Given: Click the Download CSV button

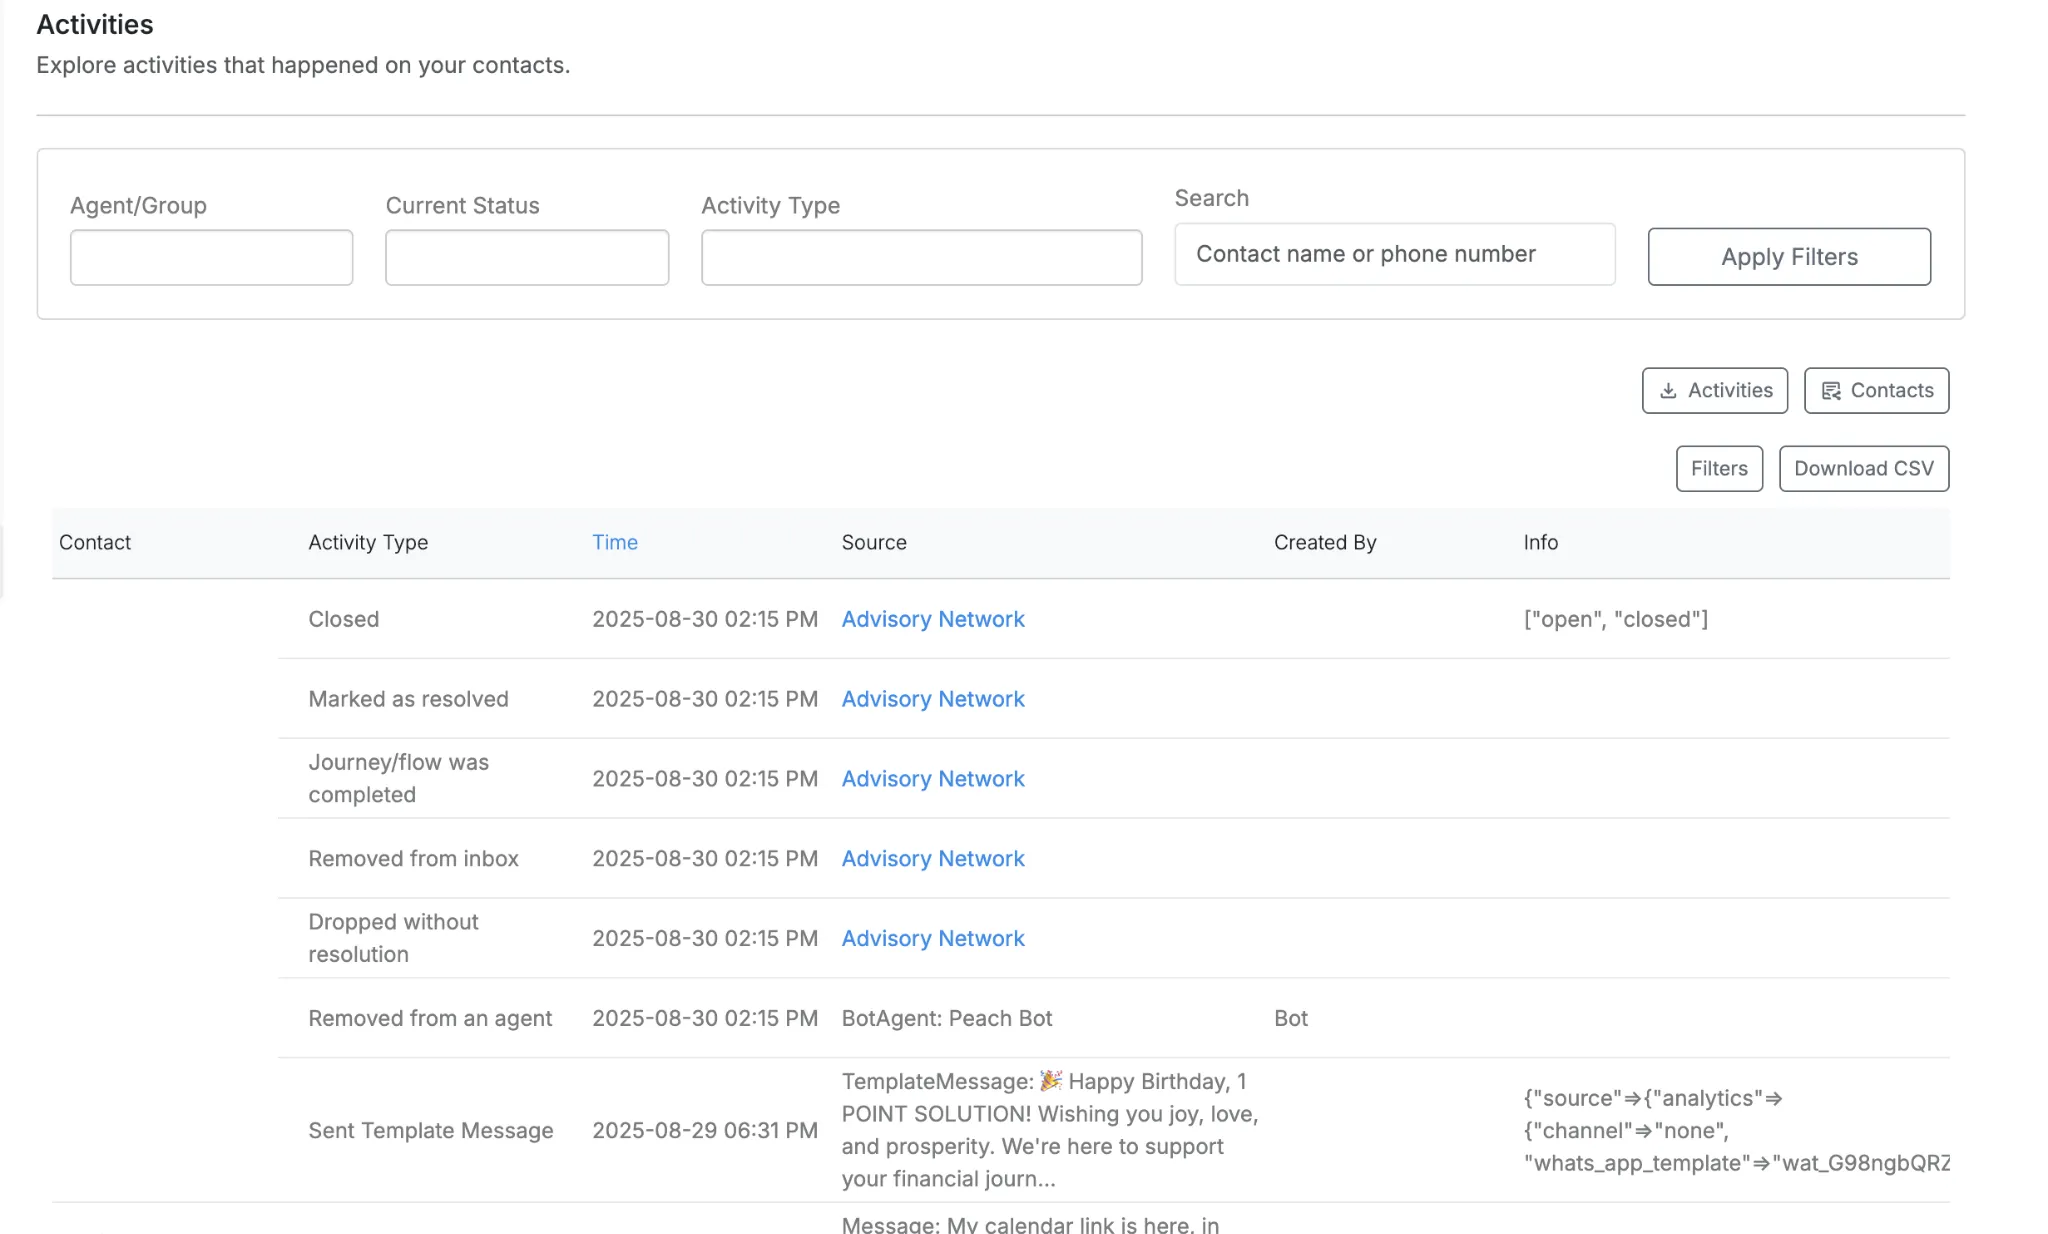Looking at the screenshot, I should point(1863,469).
